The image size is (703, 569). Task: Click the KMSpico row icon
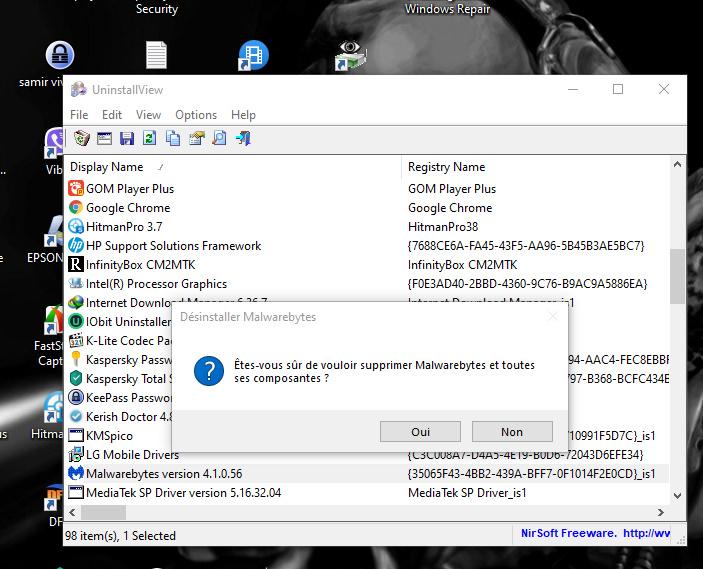(76, 435)
